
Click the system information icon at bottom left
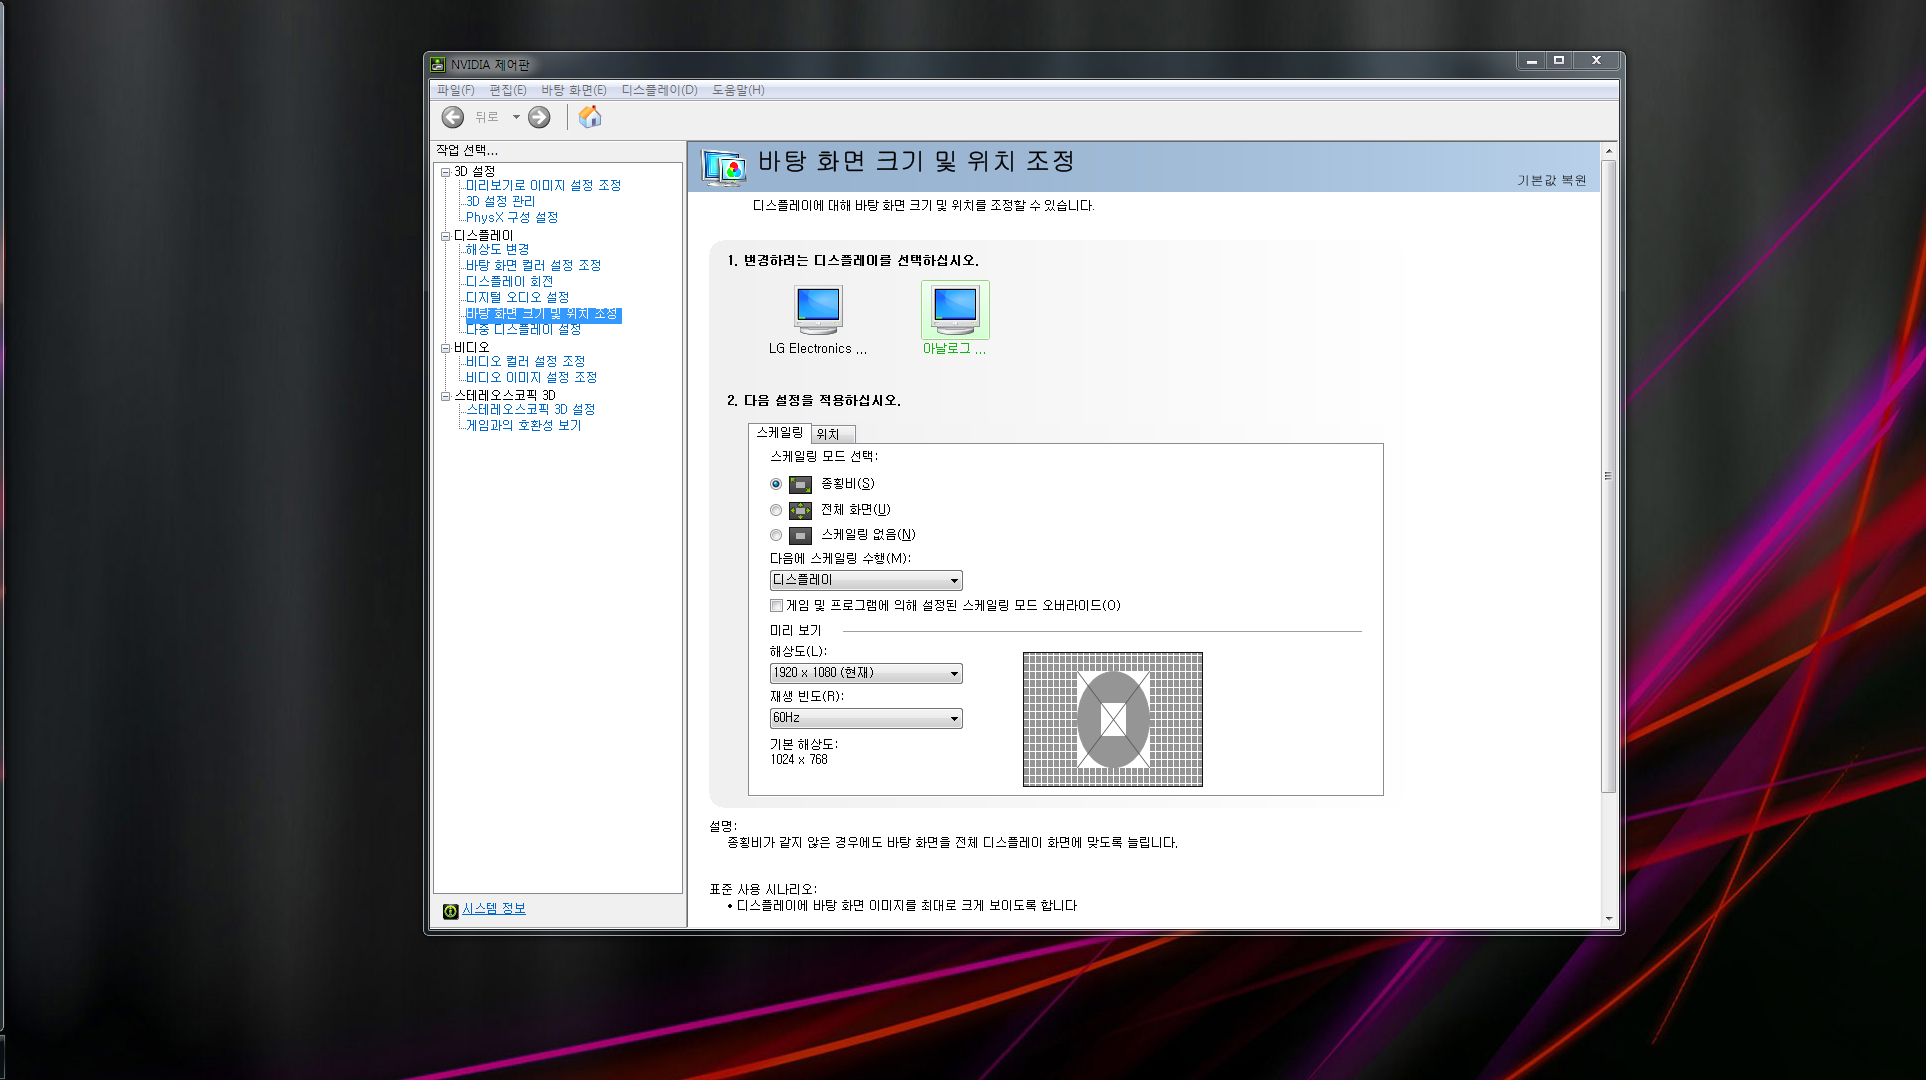tap(451, 910)
